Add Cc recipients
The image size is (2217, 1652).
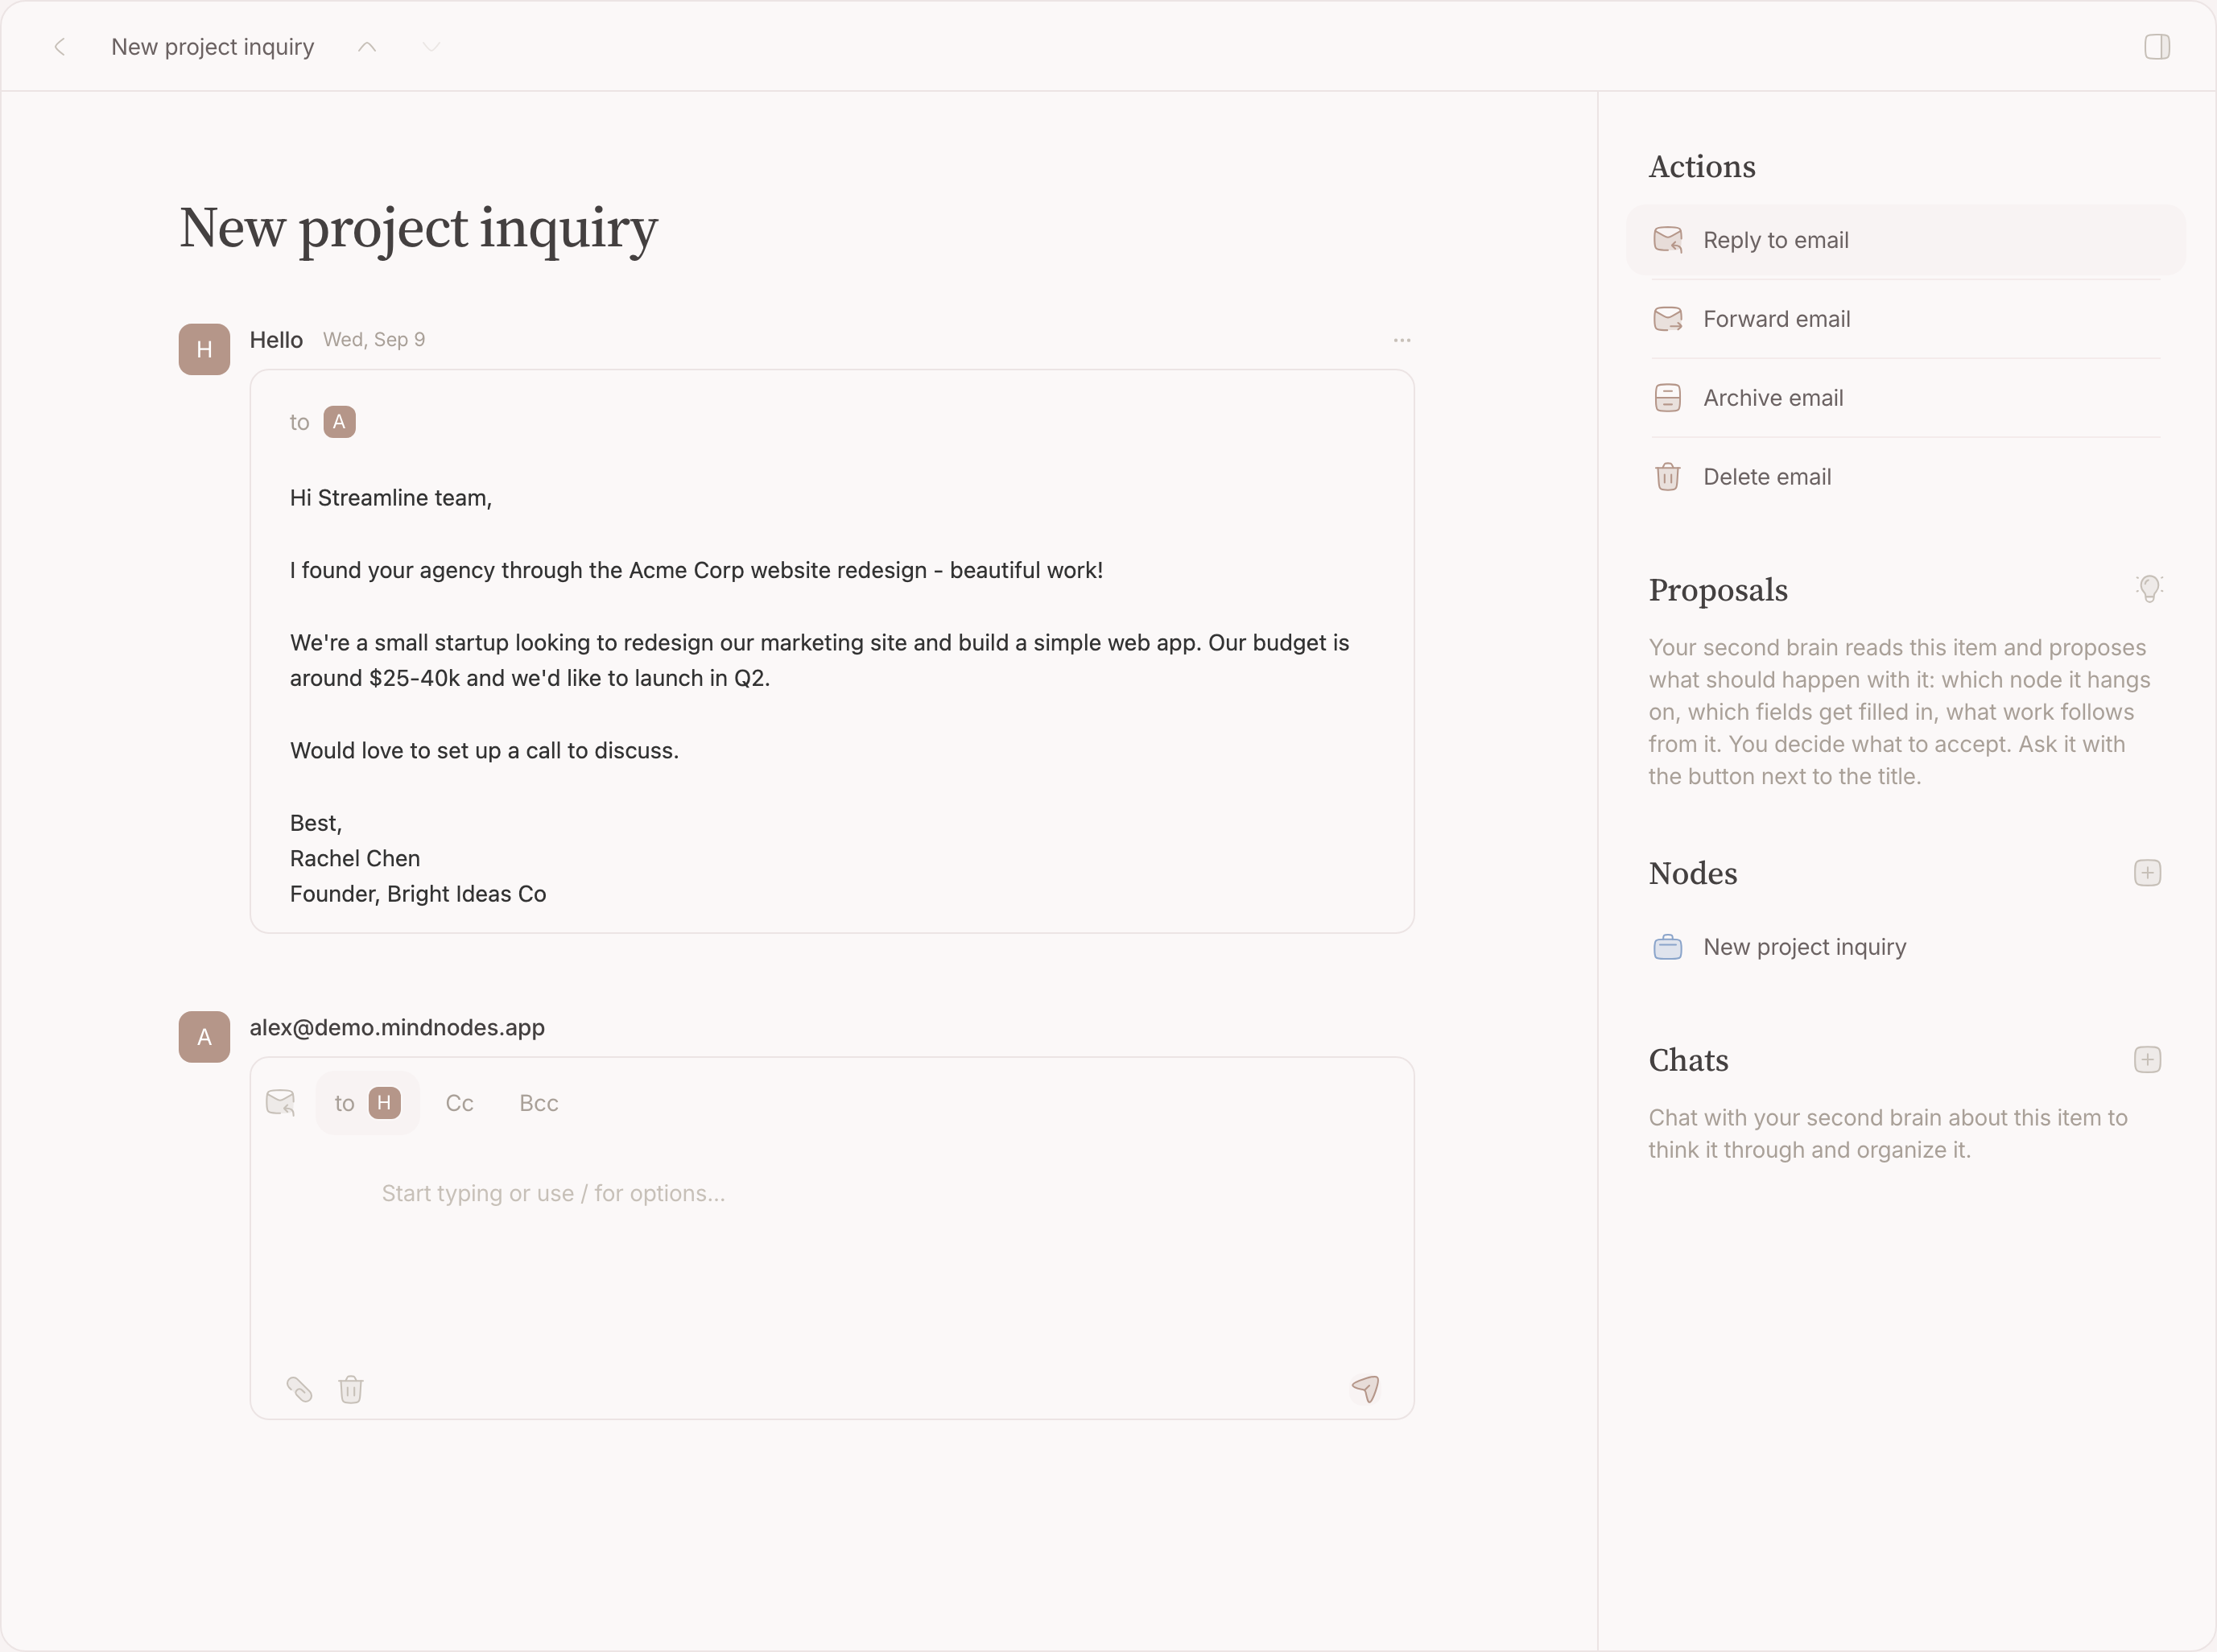point(460,1103)
